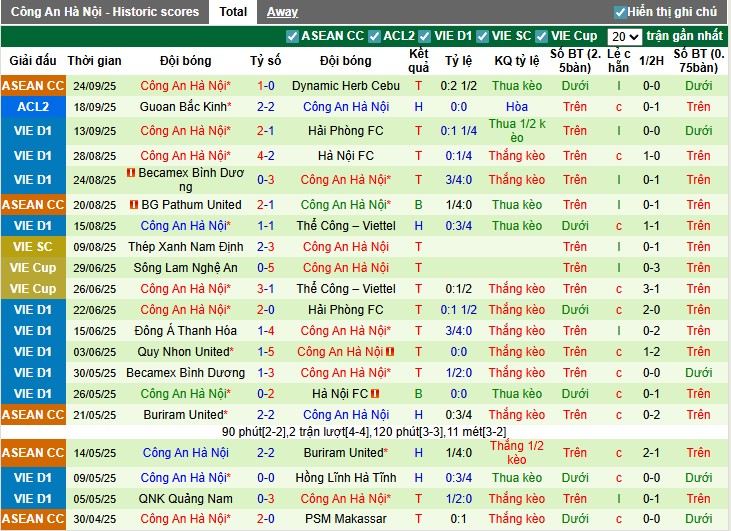Select the PSM Makassar team name
The width and height of the screenshot is (731, 531).
[x=345, y=519]
